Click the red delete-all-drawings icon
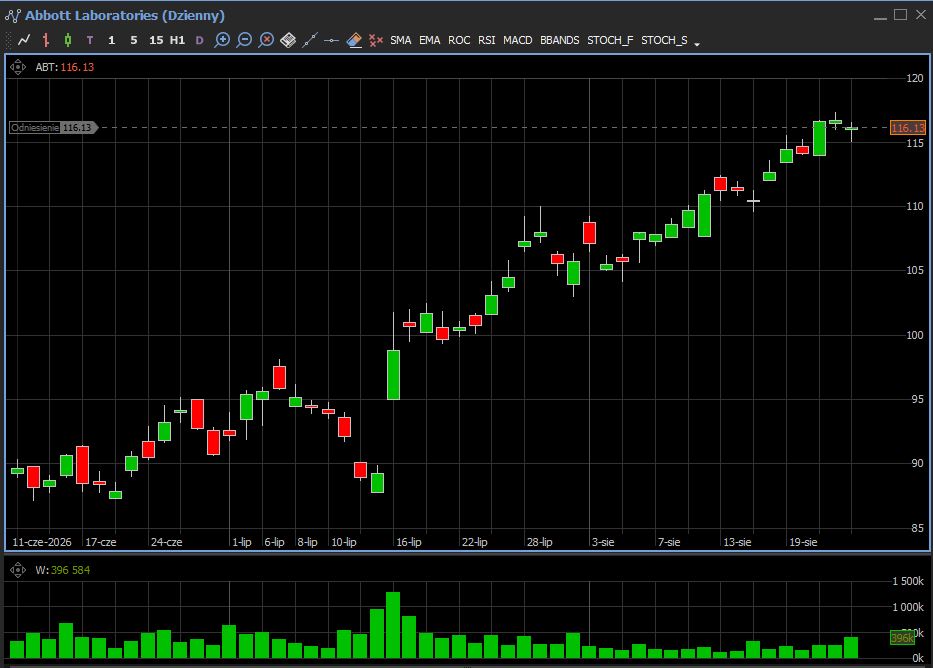 [x=375, y=40]
